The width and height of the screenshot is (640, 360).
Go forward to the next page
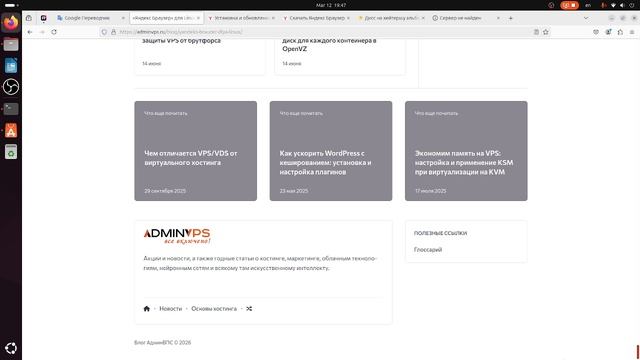(42, 32)
